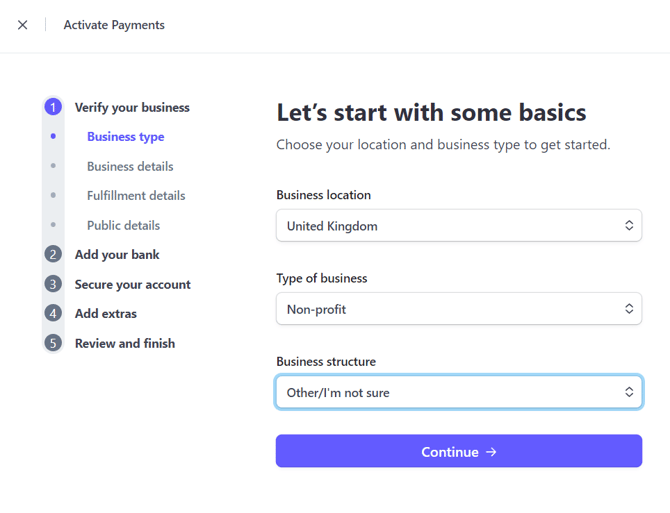Image resolution: width=670 pixels, height=513 pixels.
Task: Expand the Business structure dropdown
Action: [x=458, y=392]
